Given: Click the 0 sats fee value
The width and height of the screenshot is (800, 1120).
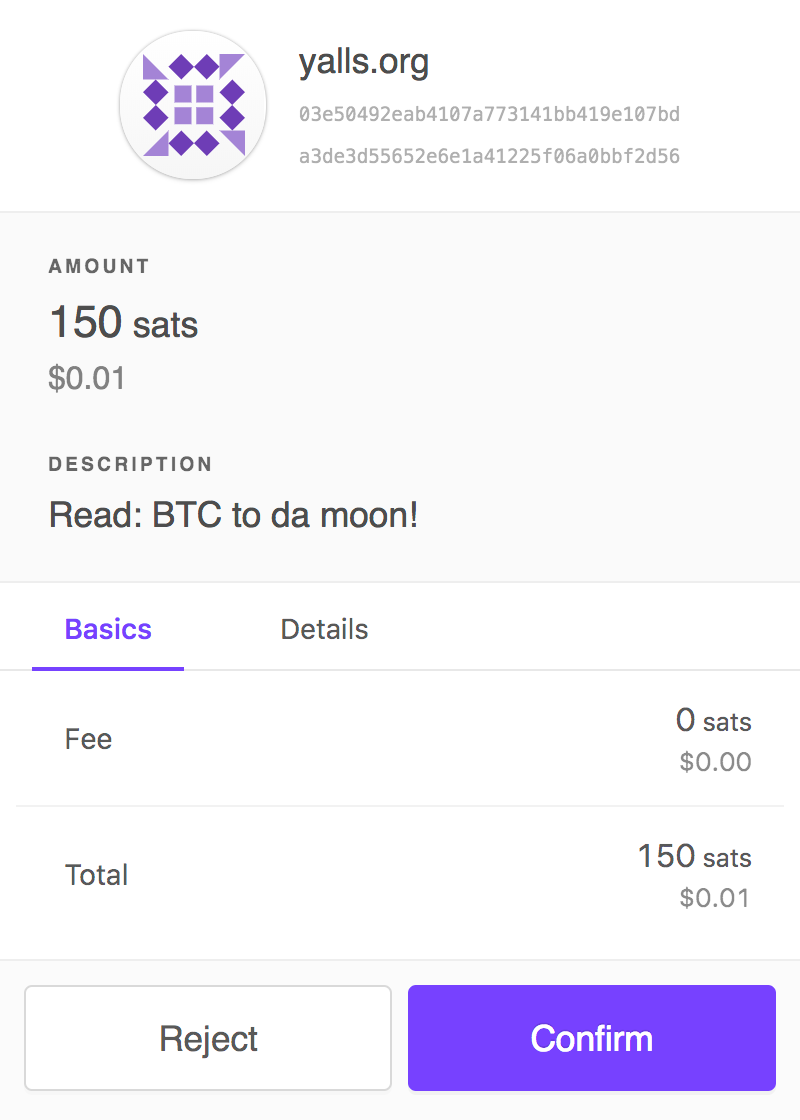Looking at the screenshot, I should click(713, 720).
